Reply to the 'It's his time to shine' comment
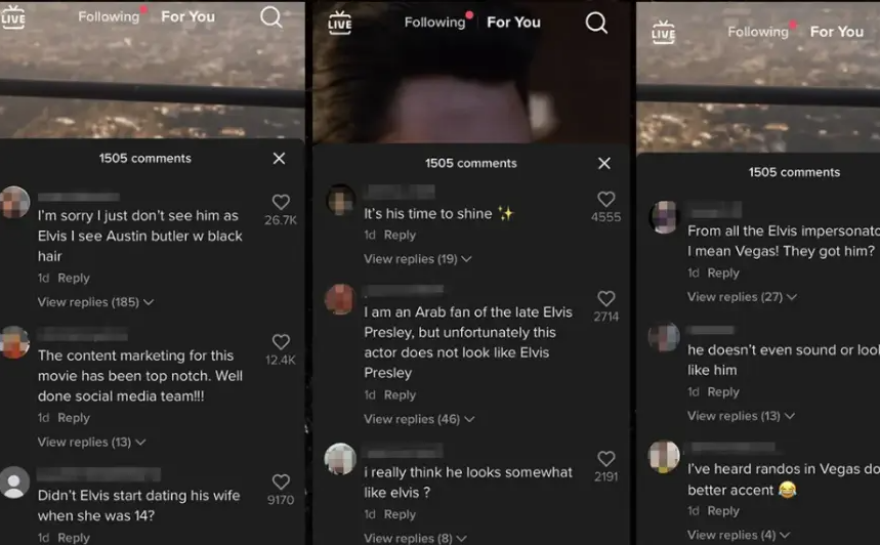880x545 pixels. [x=400, y=235]
